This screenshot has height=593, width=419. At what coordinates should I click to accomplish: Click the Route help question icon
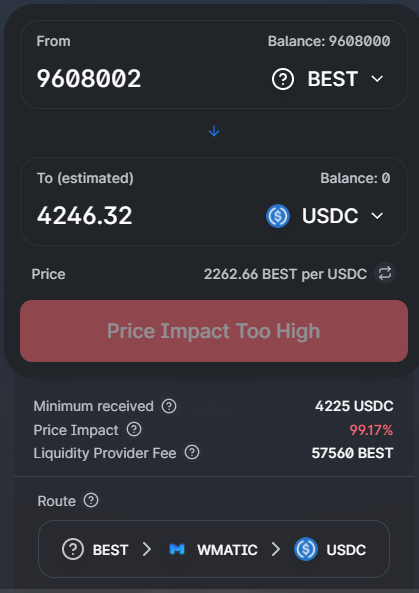tap(91, 500)
